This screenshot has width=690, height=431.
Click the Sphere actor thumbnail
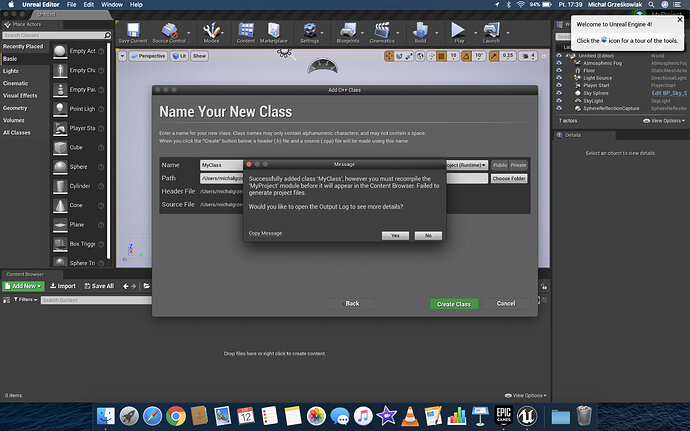click(60, 167)
